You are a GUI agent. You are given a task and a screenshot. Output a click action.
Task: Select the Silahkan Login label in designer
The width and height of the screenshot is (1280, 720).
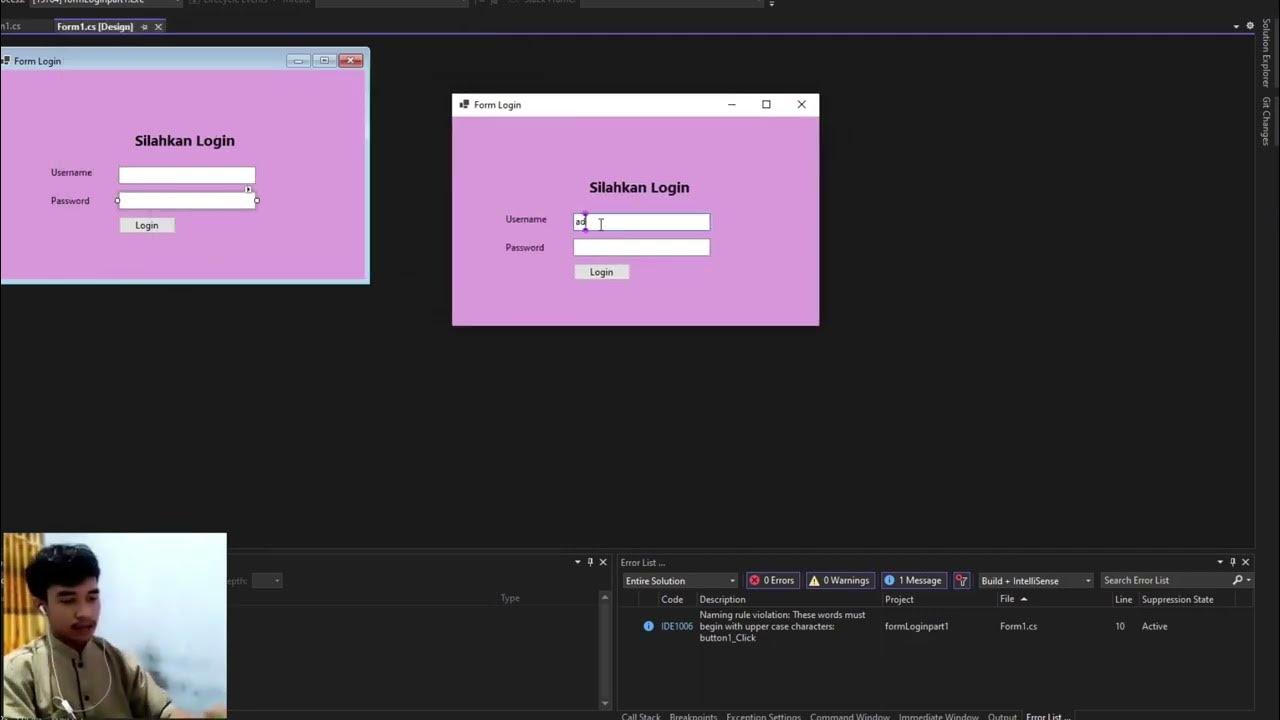click(x=185, y=141)
